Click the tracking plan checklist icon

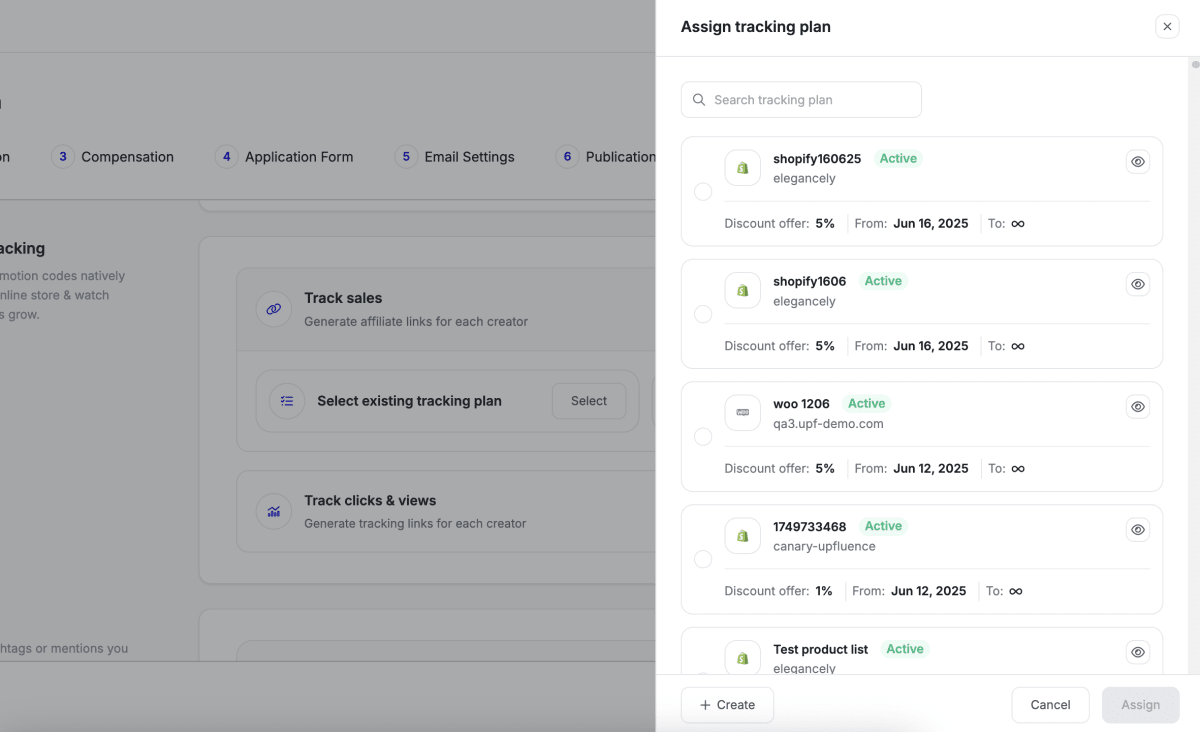click(x=287, y=401)
